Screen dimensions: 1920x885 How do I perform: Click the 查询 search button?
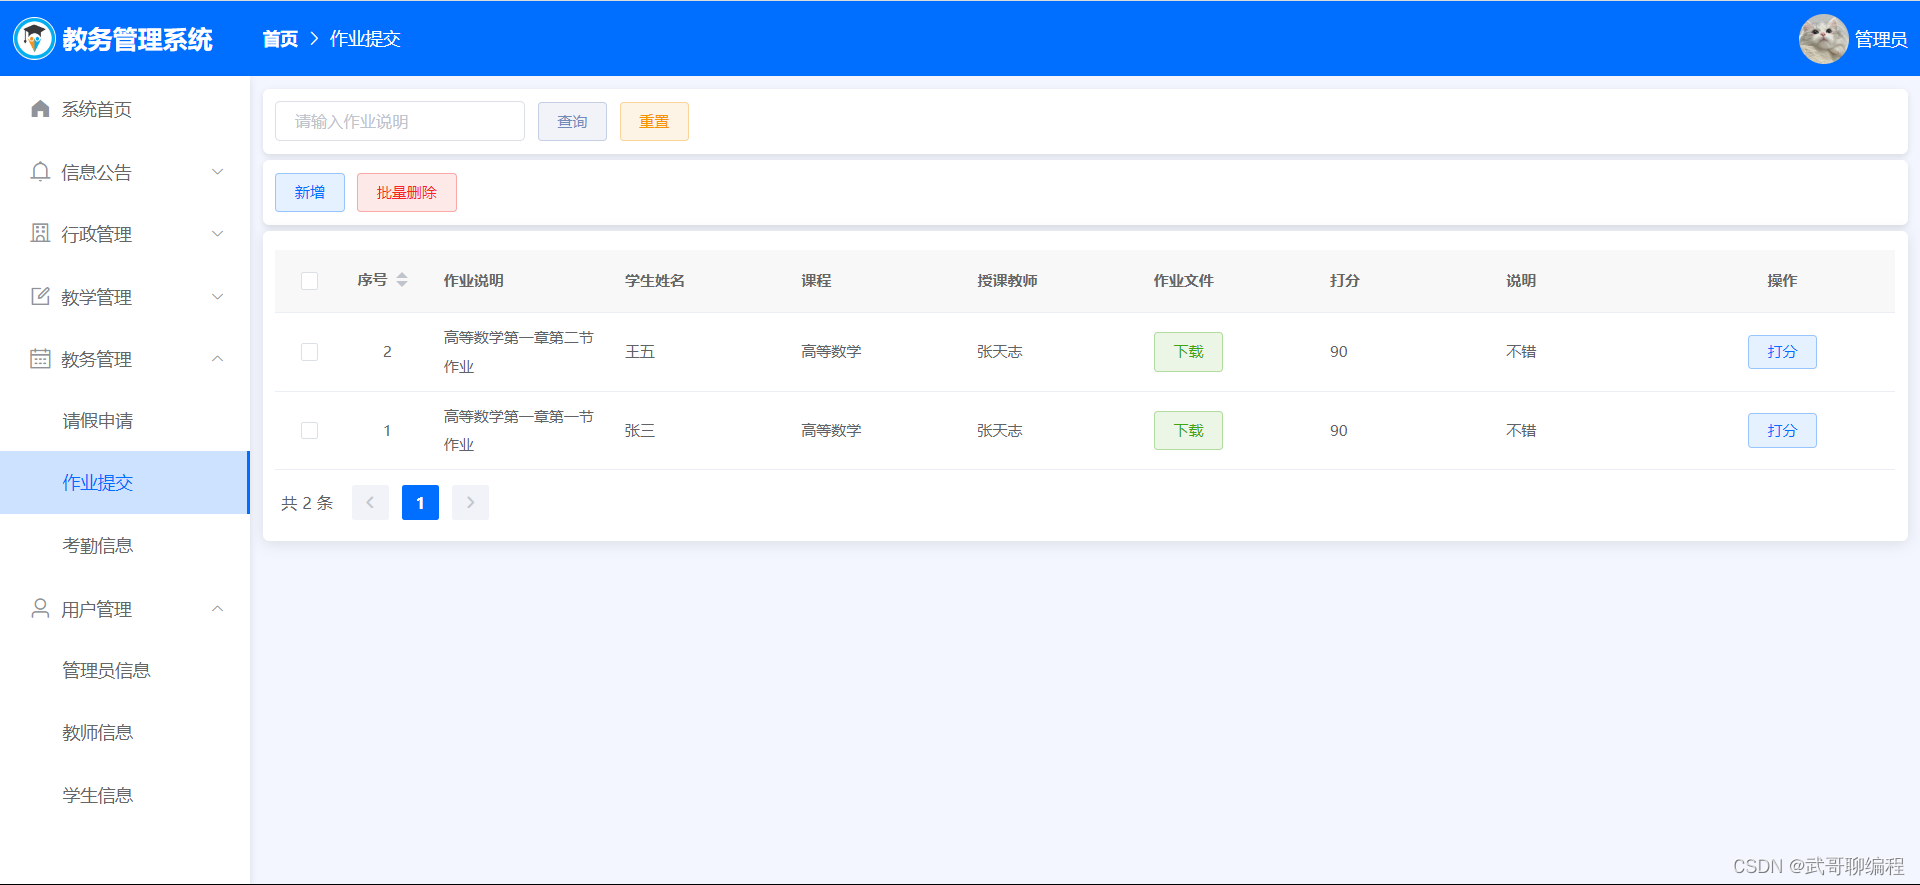572,122
